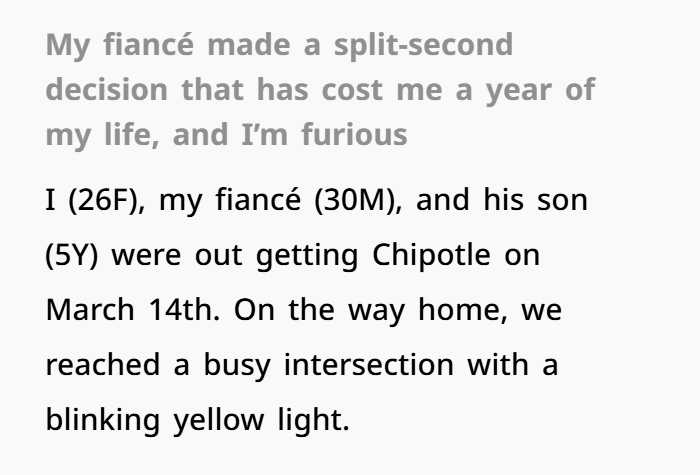
Task: Click the 'blinking yellow light' phrase
Action: (x=197, y=421)
